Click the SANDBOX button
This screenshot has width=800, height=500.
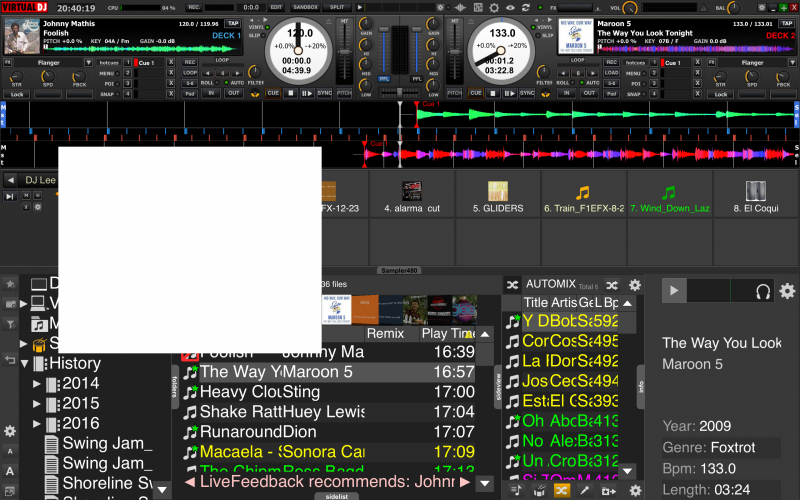(x=305, y=7)
